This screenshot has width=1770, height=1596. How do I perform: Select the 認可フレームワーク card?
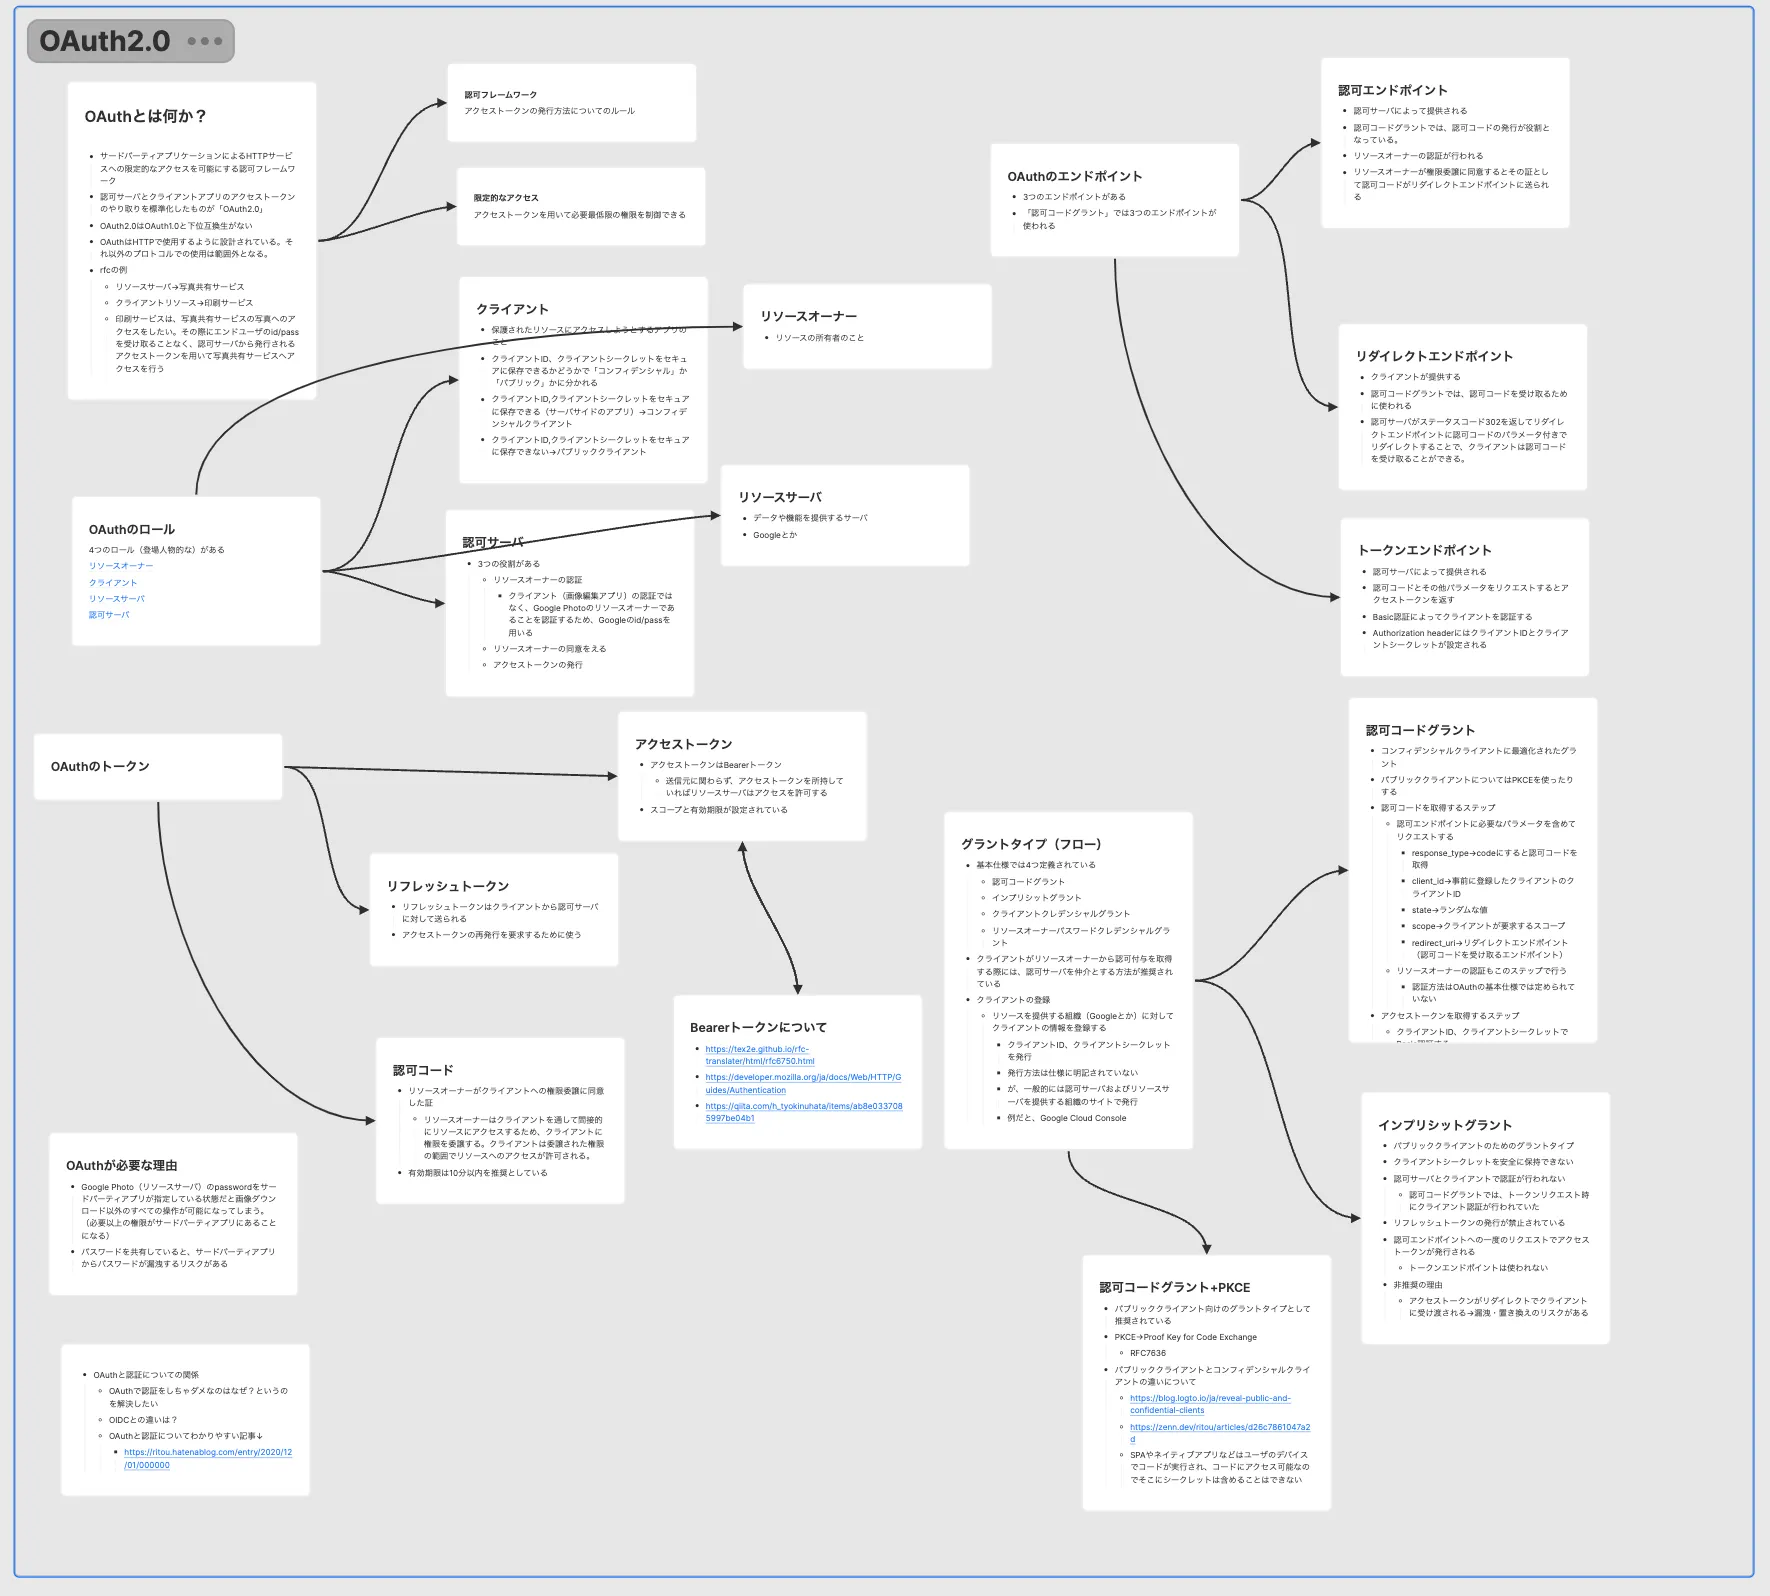coord(571,103)
